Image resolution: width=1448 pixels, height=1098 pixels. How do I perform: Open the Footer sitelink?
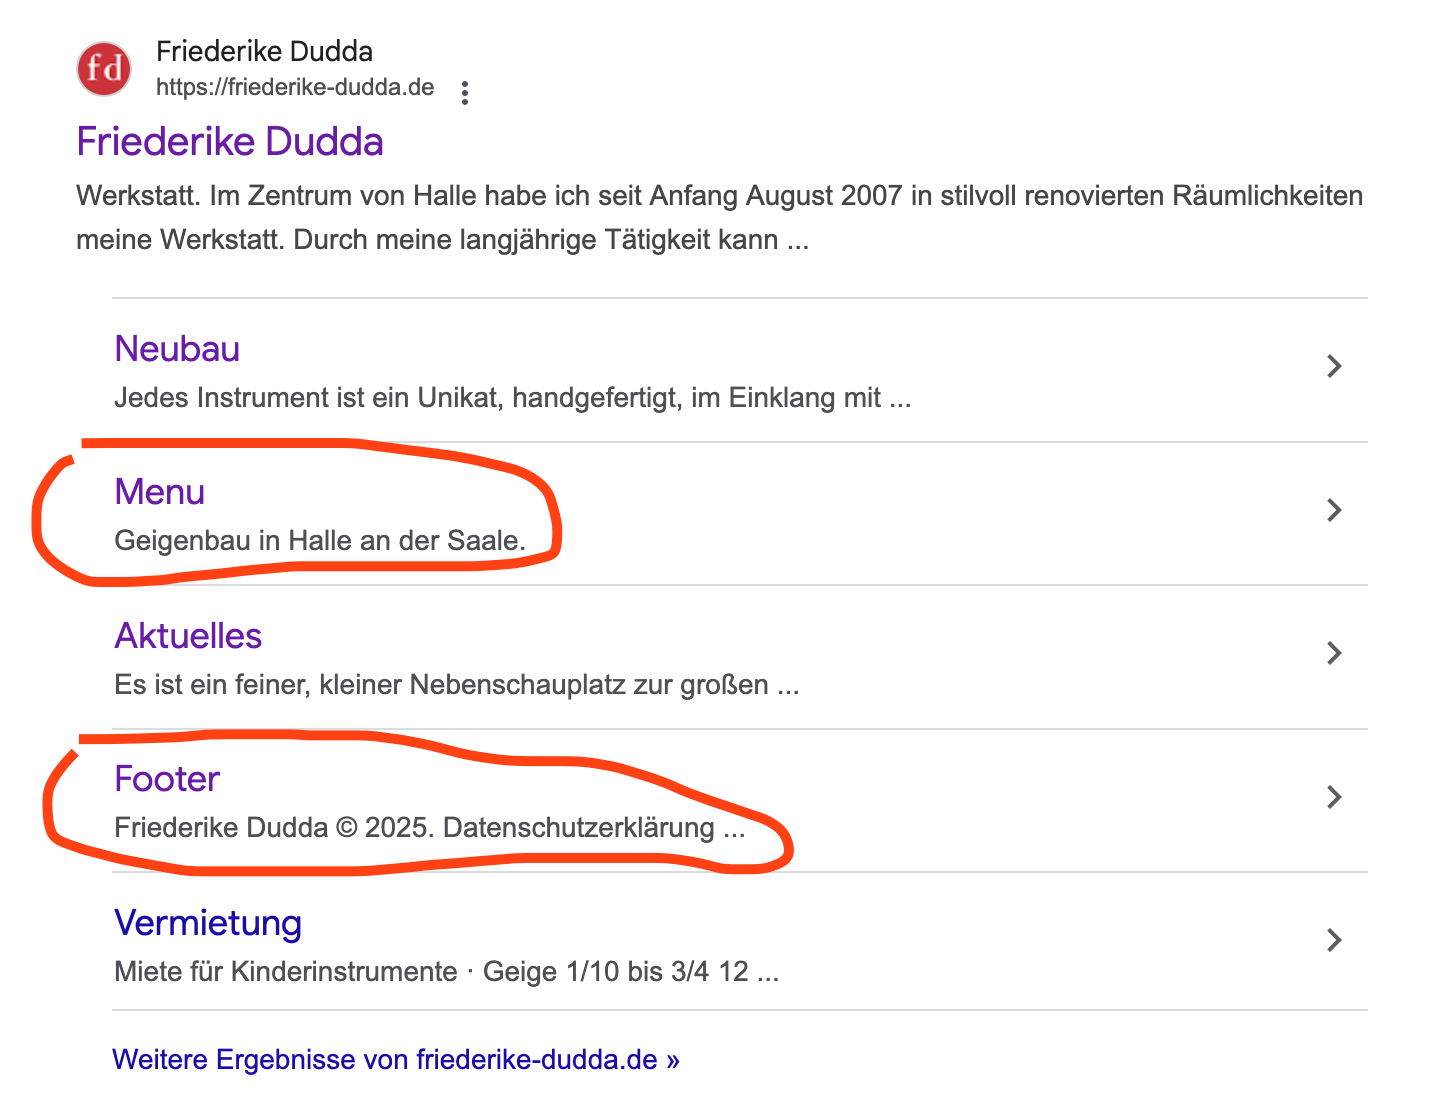click(167, 779)
